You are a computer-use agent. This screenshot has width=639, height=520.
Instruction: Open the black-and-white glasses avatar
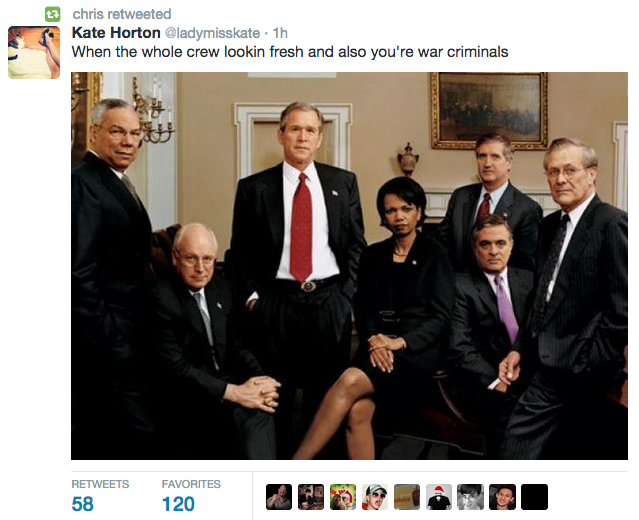[x=471, y=497]
